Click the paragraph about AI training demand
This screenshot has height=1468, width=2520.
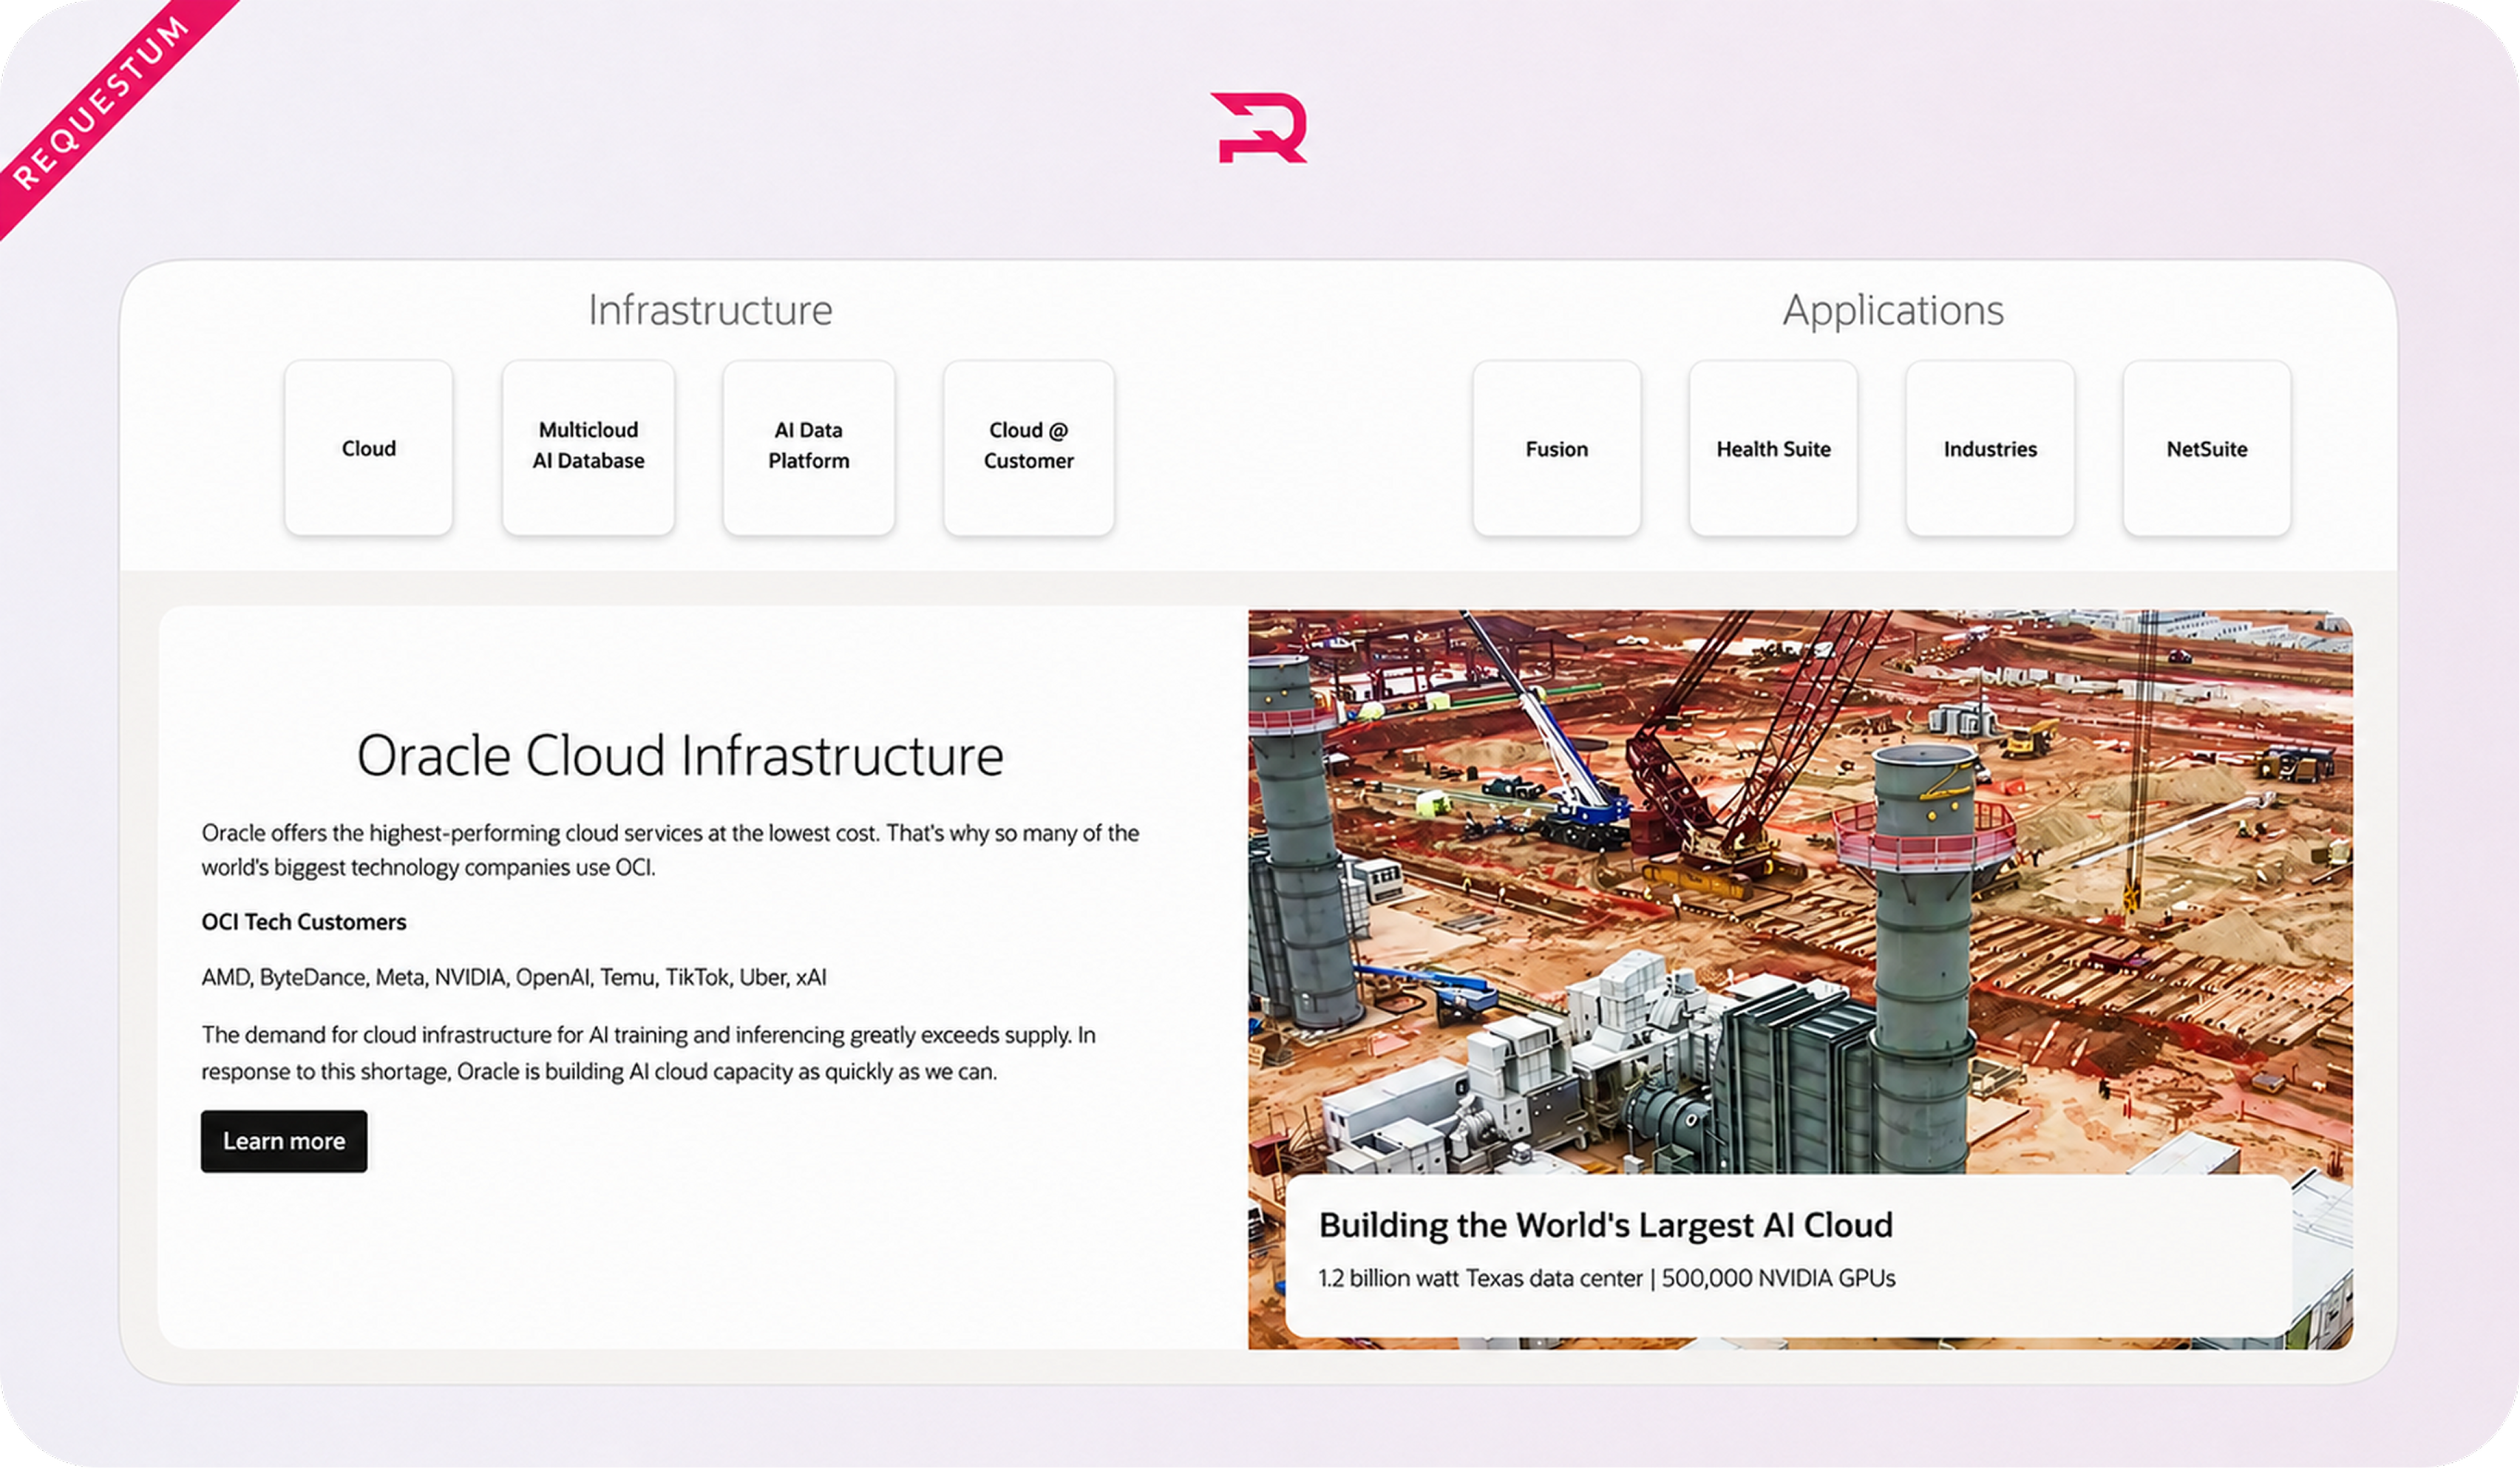[649, 1053]
